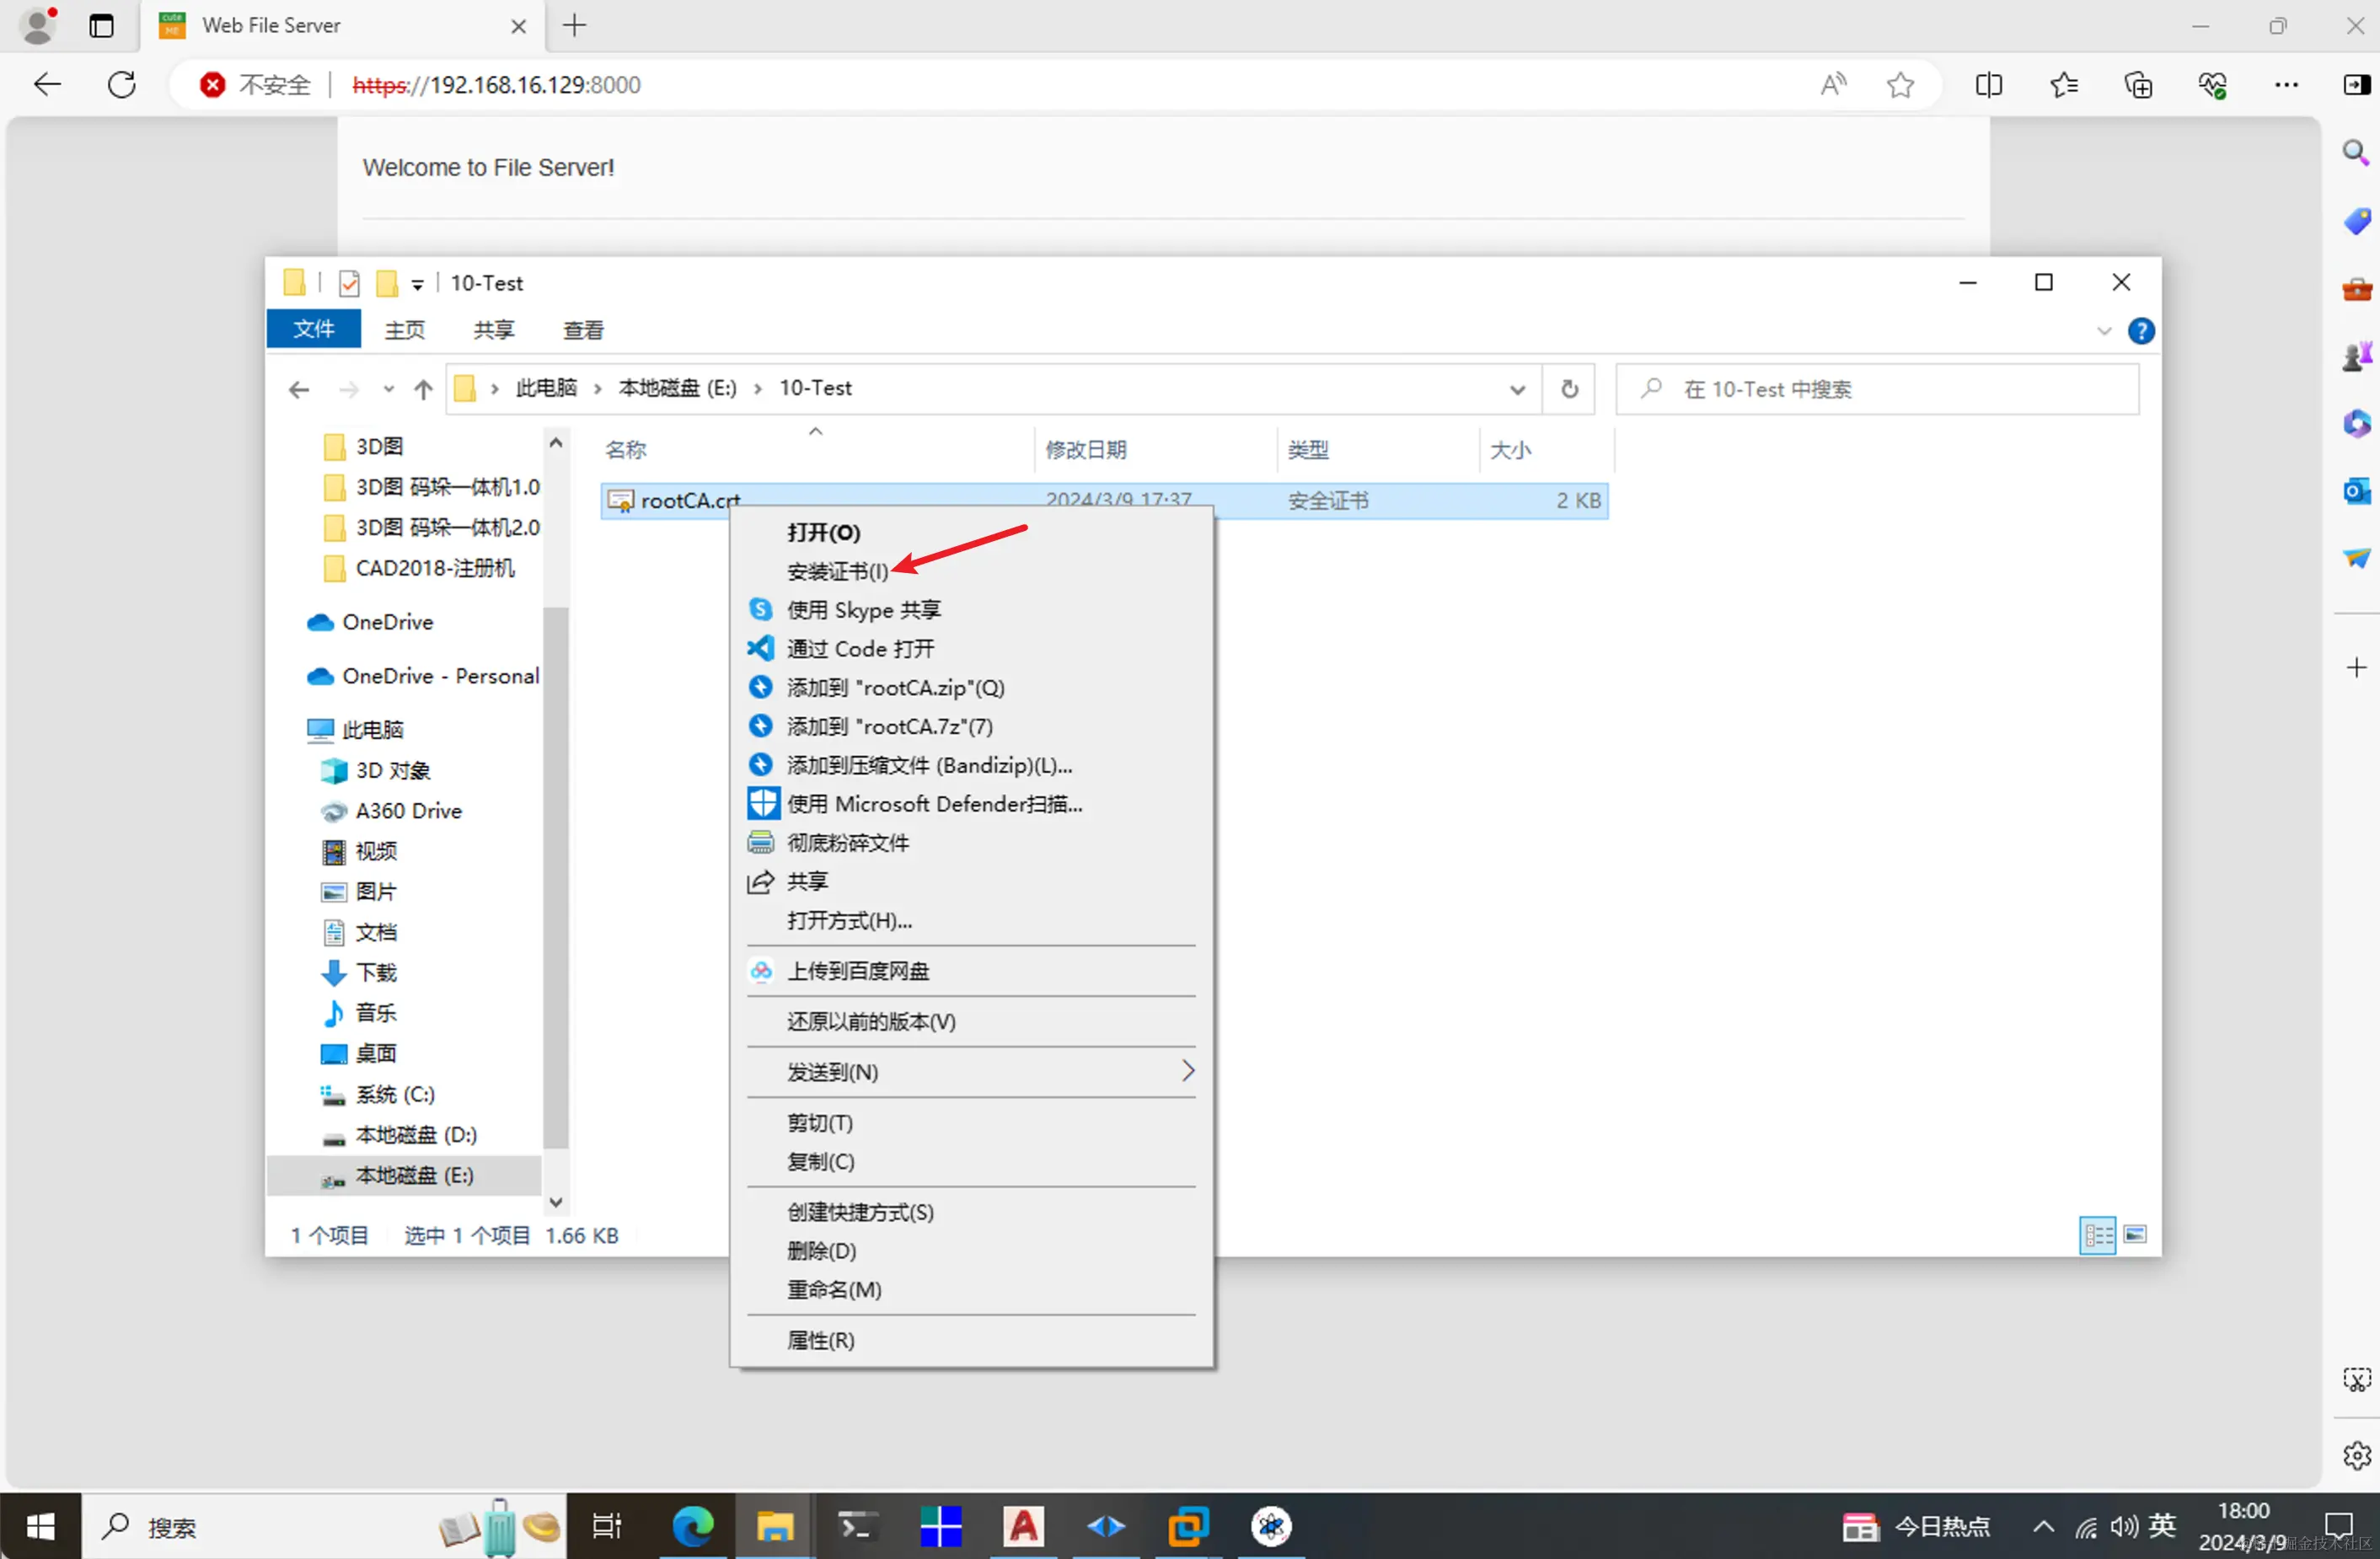Screen dimensions: 2380x1559
Task: Click 此电脑 in the address breadcrumb
Action: click(546, 388)
